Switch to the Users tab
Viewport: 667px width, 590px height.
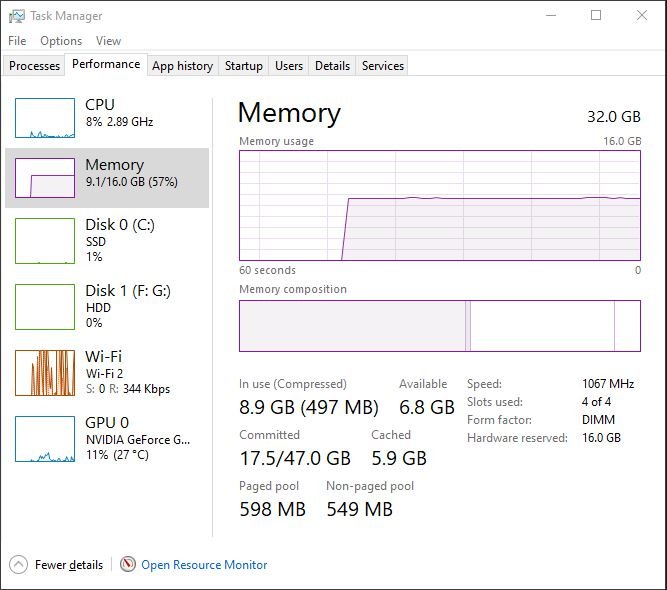pyautogui.click(x=288, y=66)
